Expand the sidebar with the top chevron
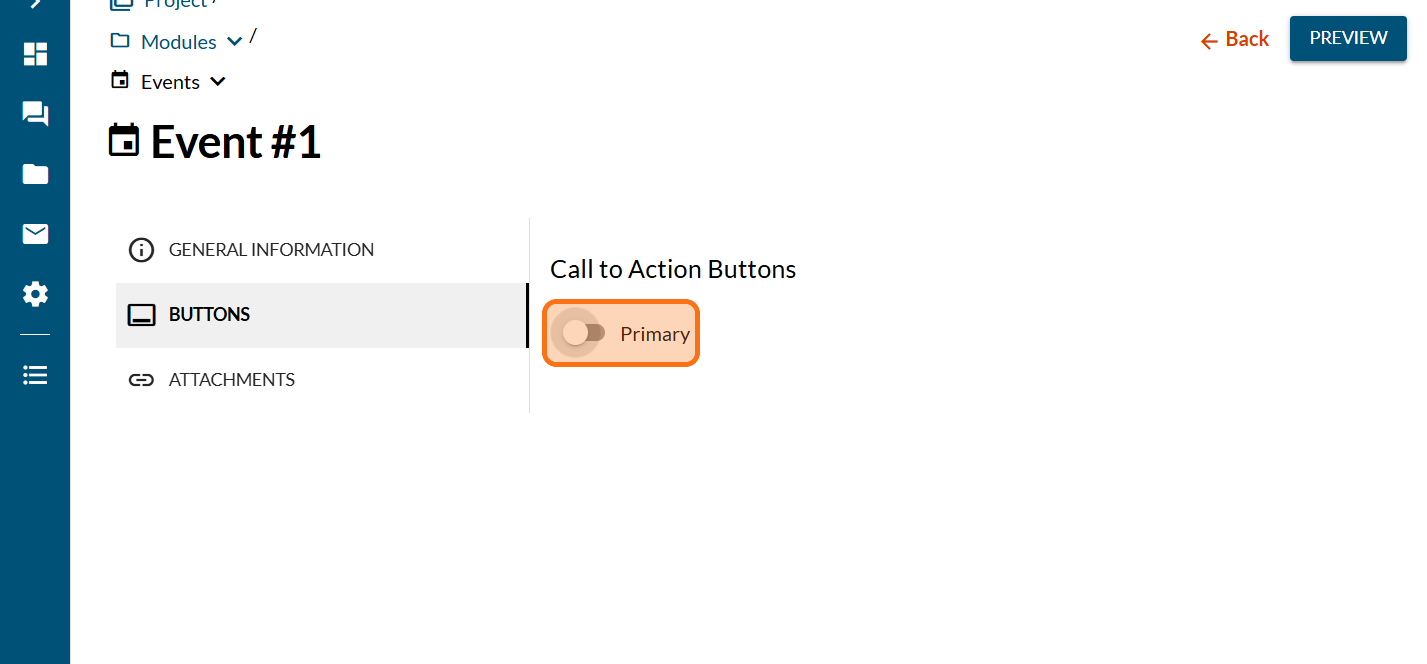Screen dimensions: 1427x664 click(x=35, y=3)
